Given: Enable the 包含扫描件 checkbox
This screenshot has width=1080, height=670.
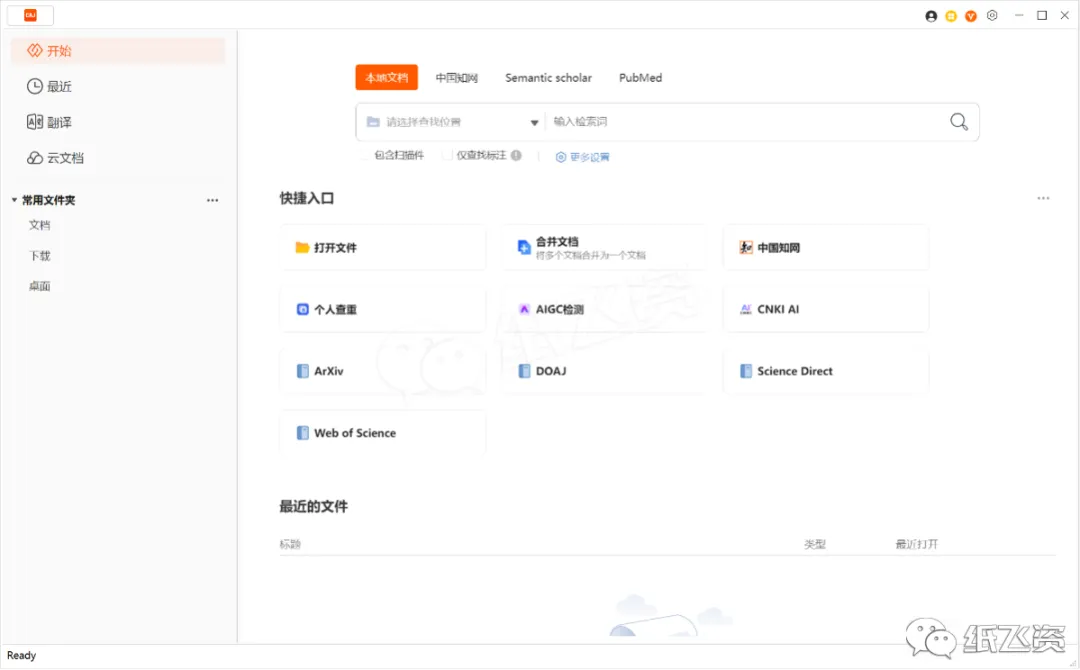Looking at the screenshot, I should tap(365, 156).
